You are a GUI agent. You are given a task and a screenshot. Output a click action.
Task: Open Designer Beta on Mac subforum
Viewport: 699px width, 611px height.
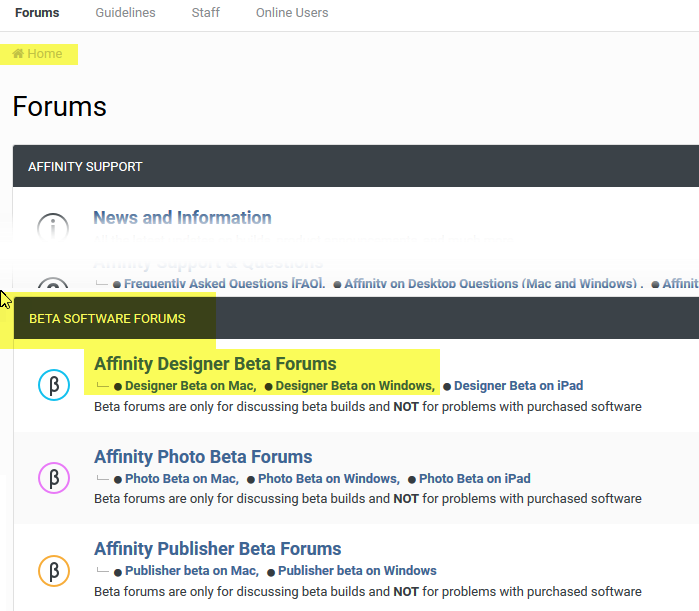[x=191, y=386]
